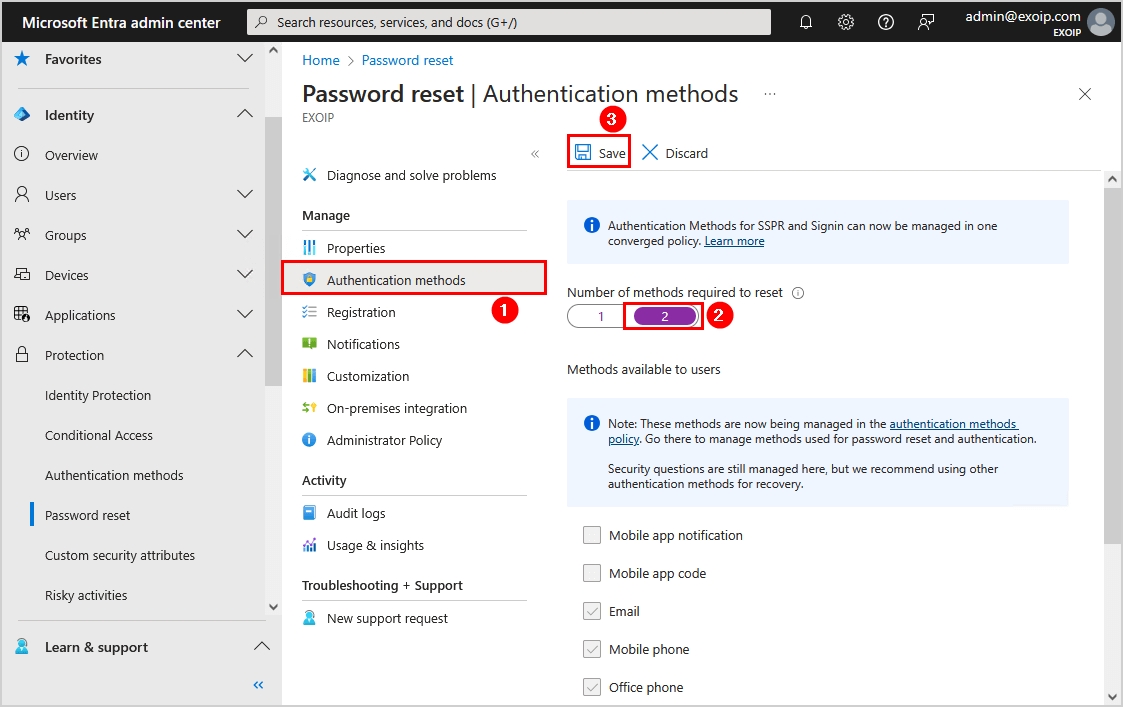Save the authentication methods changes
This screenshot has width=1123, height=707.
599,152
